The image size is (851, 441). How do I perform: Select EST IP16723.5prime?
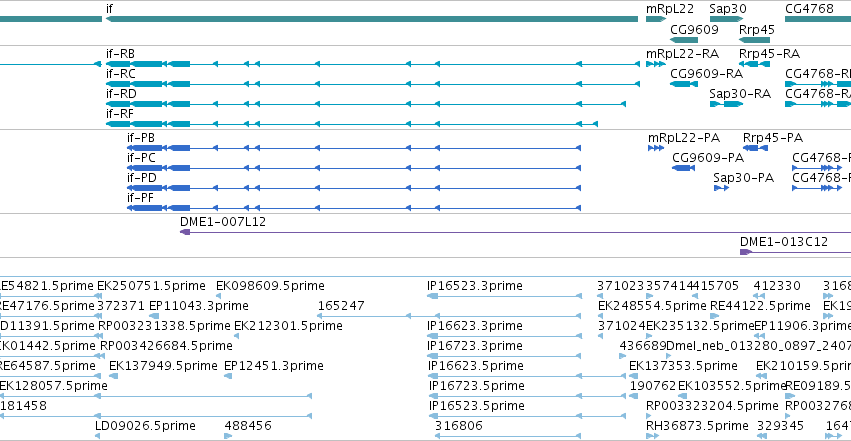(x=477, y=386)
